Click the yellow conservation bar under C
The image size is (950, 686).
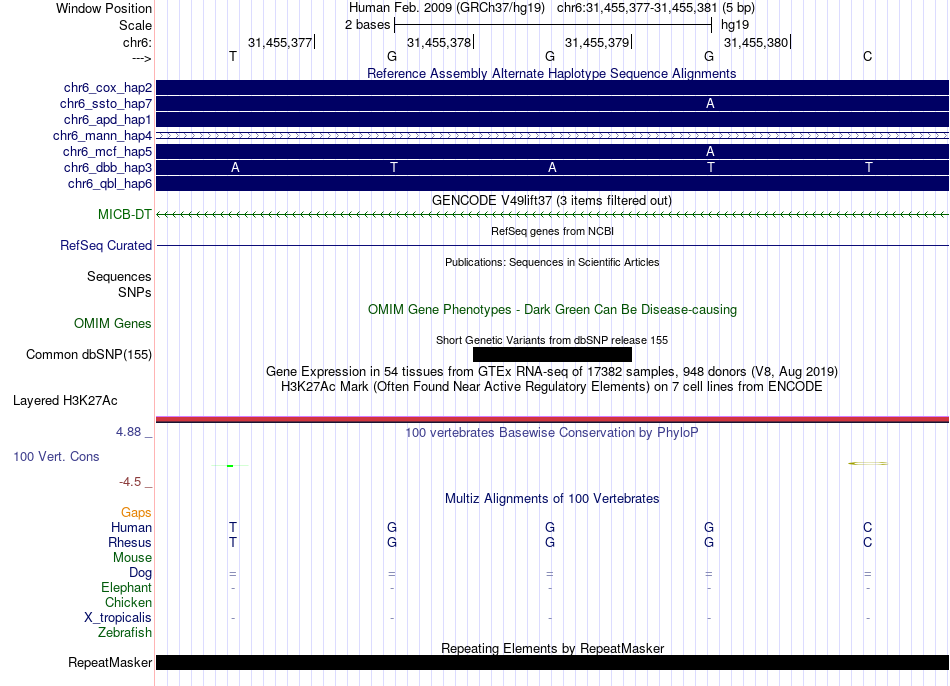pos(868,464)
